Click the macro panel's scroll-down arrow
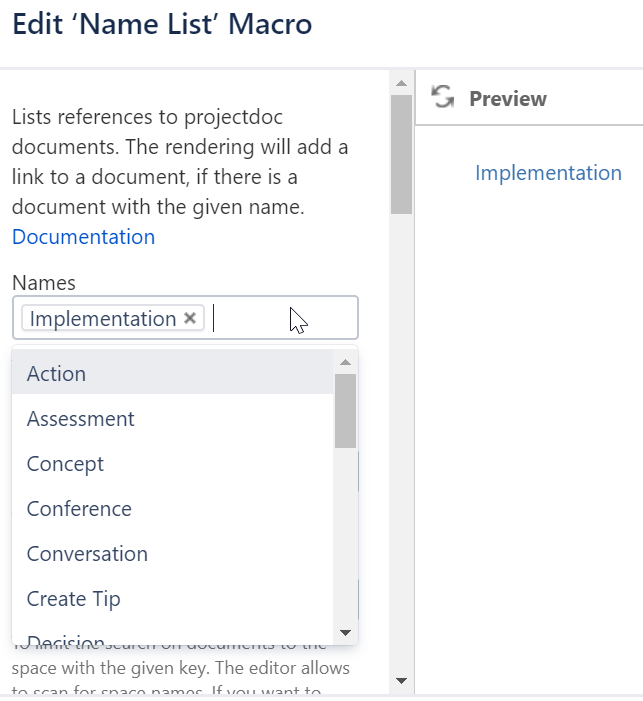The width and height of the screenshot is (643, 701). click(x=401, y=680)
